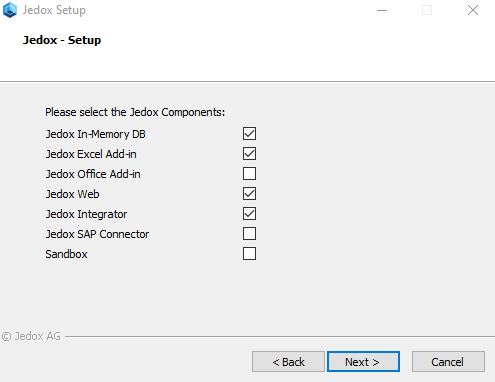The height and width of the screenshot is (382, 495).
Task: Click the Jedox logo icon in title bar
Action: pyautogui.click(x=10, y=10)
